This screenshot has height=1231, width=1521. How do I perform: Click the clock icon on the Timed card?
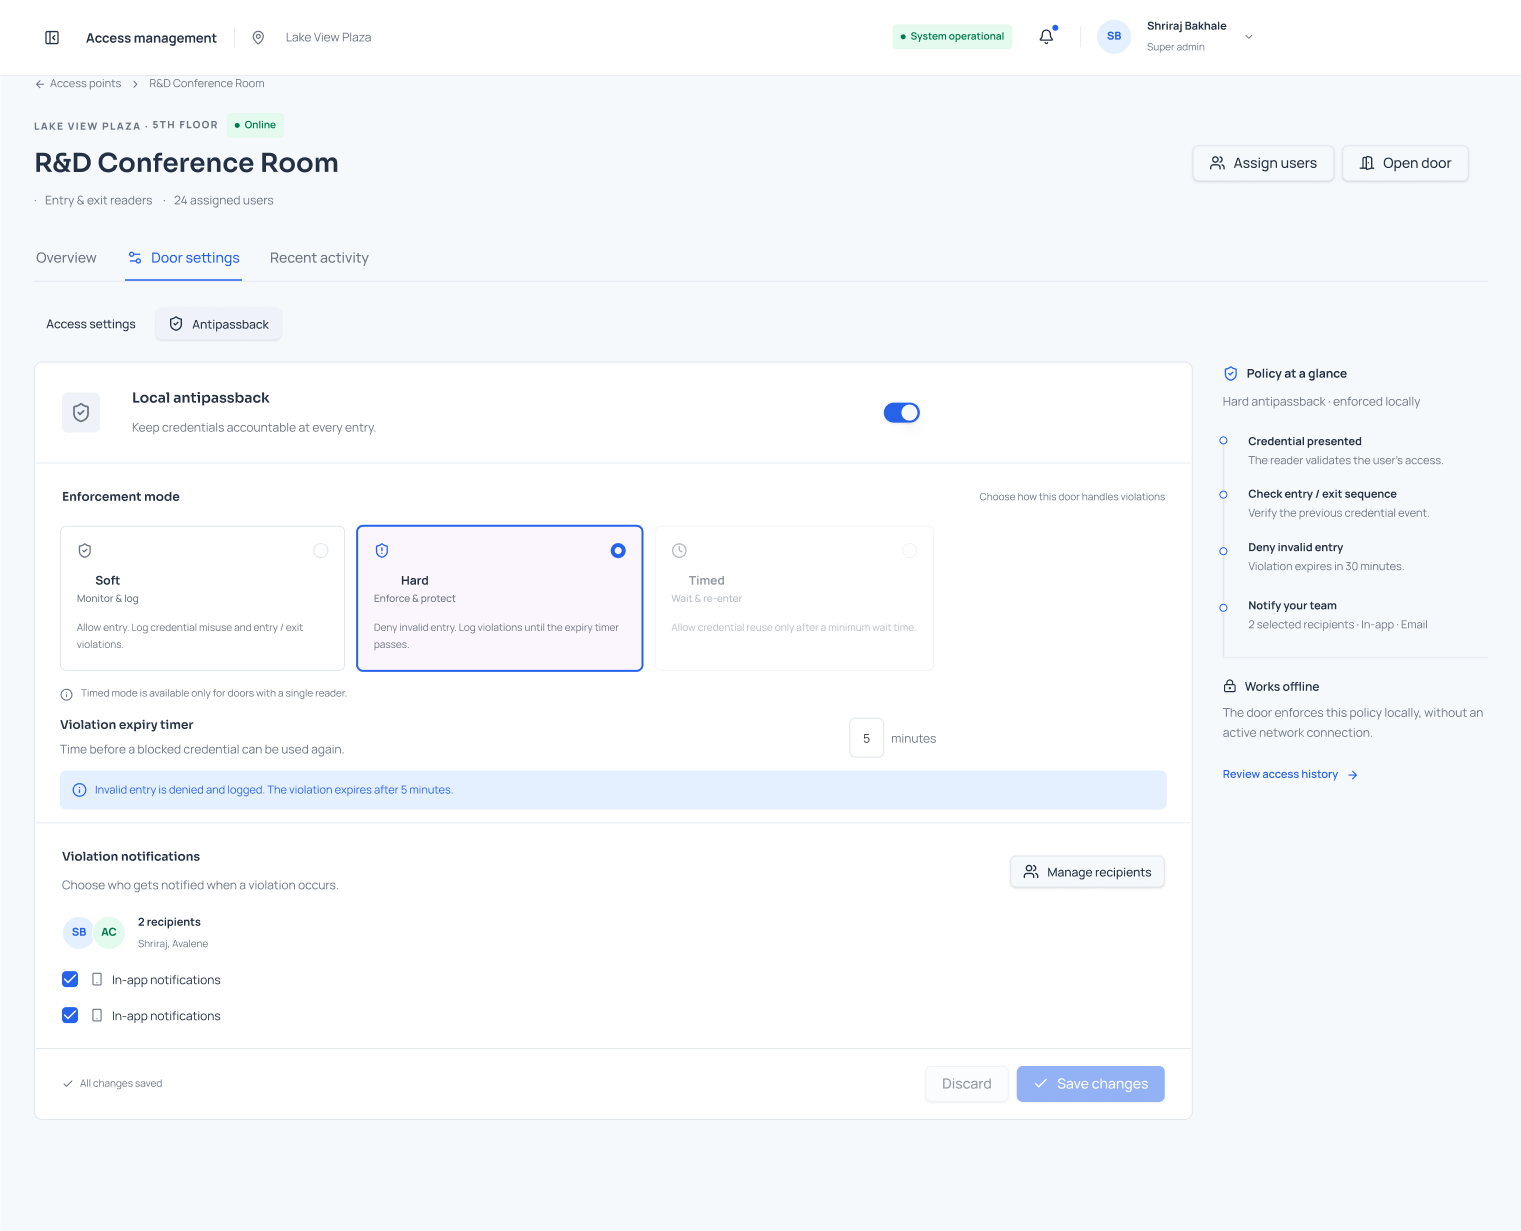pyautogui.click(x=679, y=551)
